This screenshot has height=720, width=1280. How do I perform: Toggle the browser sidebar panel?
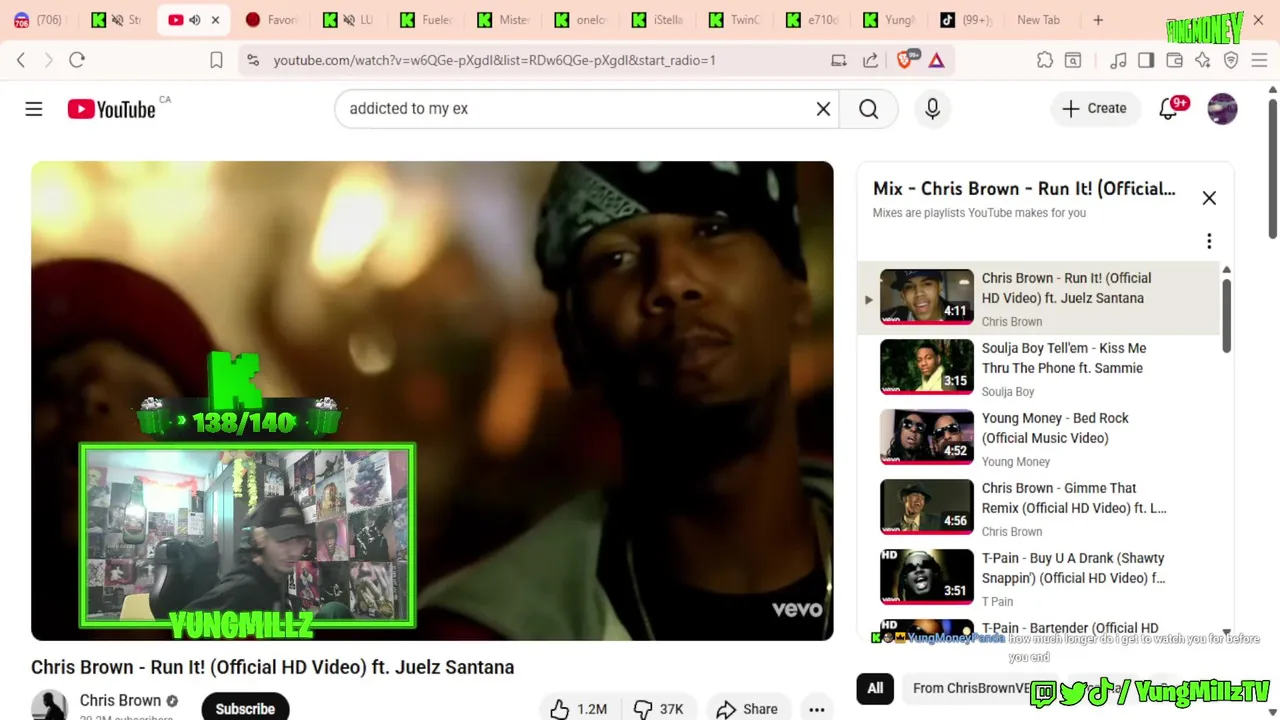pyautogui.click(x=1146, y=60)
